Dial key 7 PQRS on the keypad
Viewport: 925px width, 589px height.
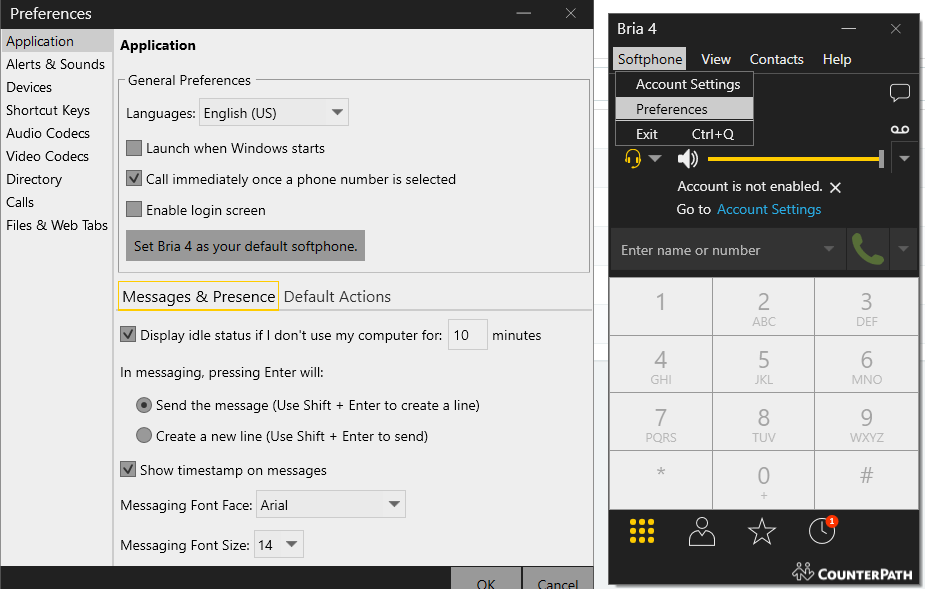661,422
